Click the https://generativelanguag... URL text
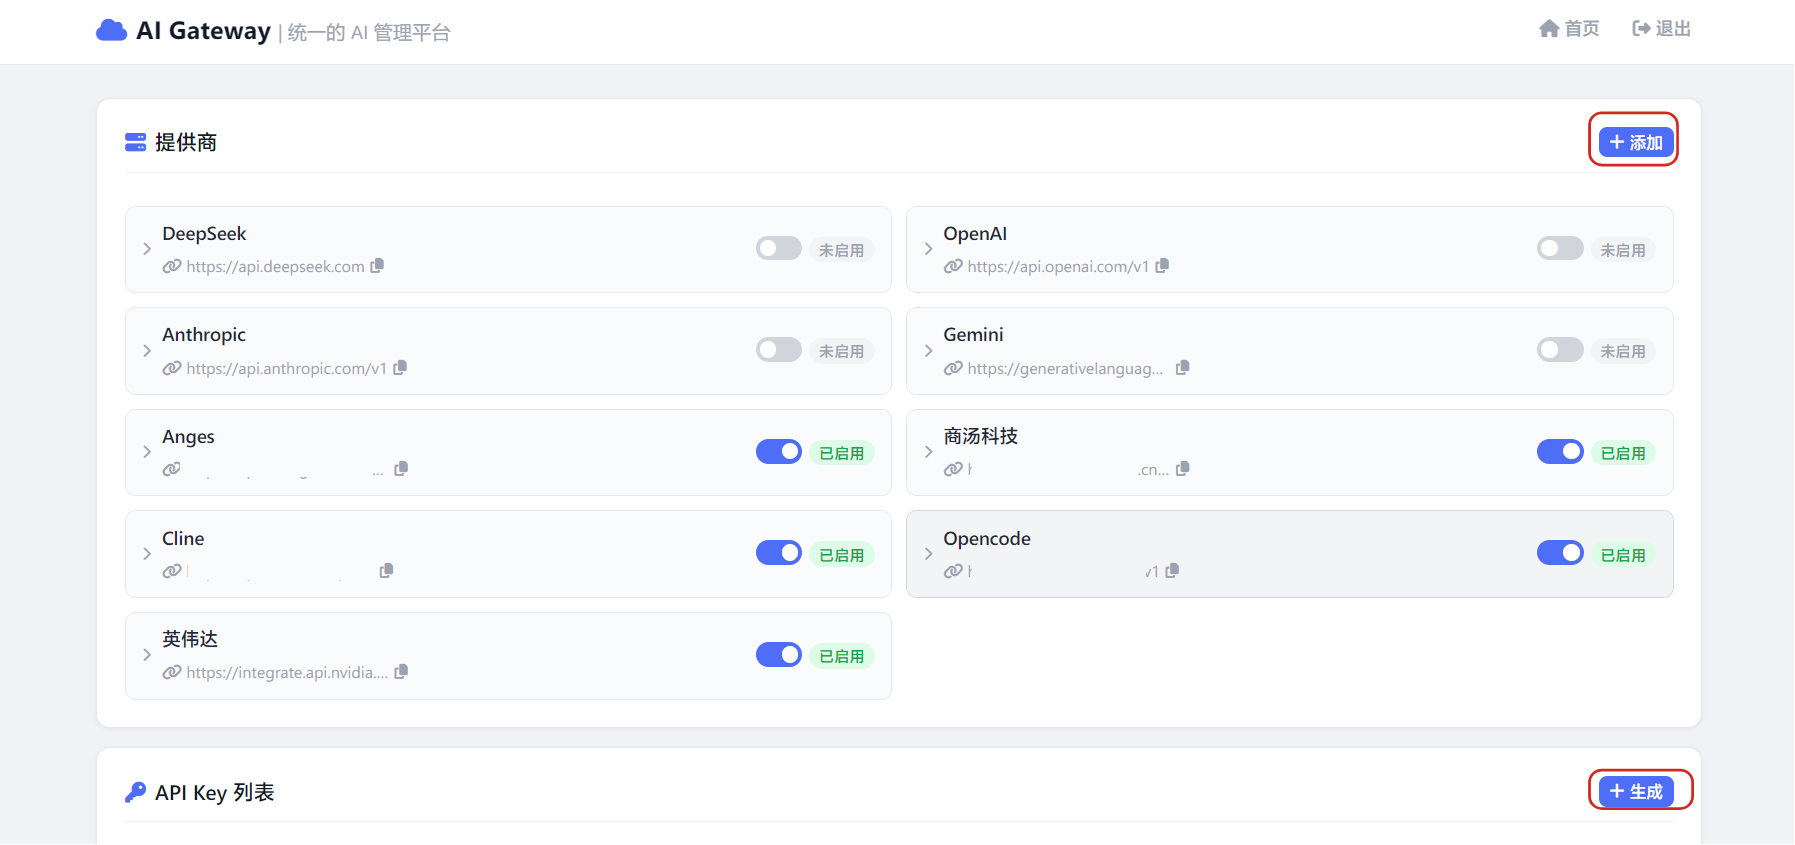 (x=1065, y=369)
